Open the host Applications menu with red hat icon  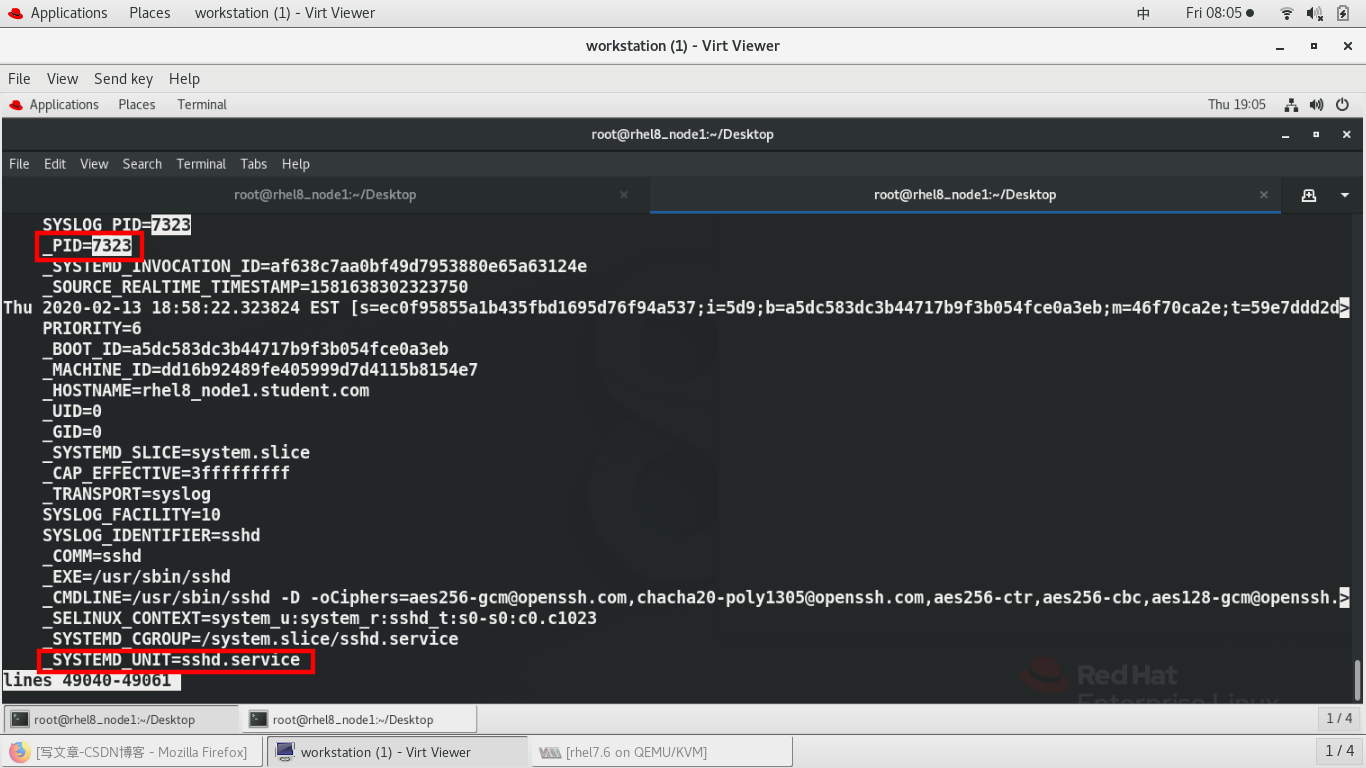pos(57,13)
